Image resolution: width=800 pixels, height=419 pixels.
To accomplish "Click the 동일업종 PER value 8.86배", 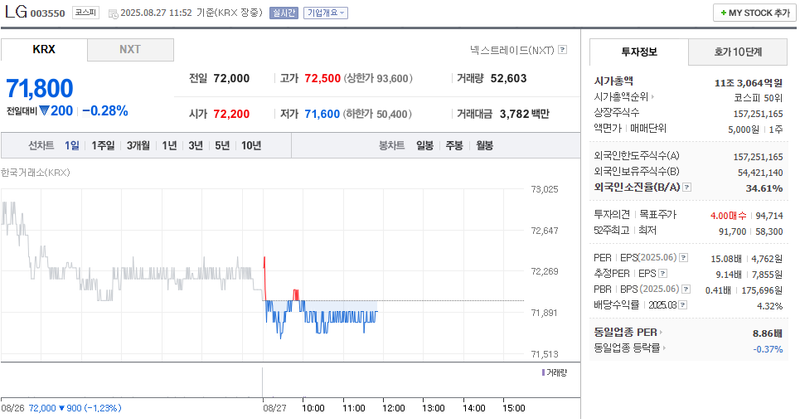I will (x=767, y=334).
